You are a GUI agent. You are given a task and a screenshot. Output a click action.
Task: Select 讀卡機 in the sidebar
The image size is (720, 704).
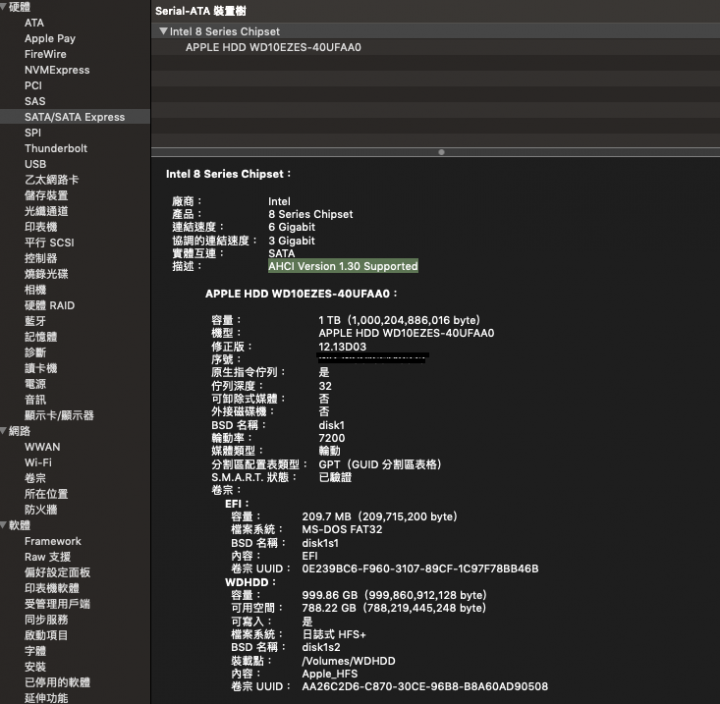tap(40, 368)
